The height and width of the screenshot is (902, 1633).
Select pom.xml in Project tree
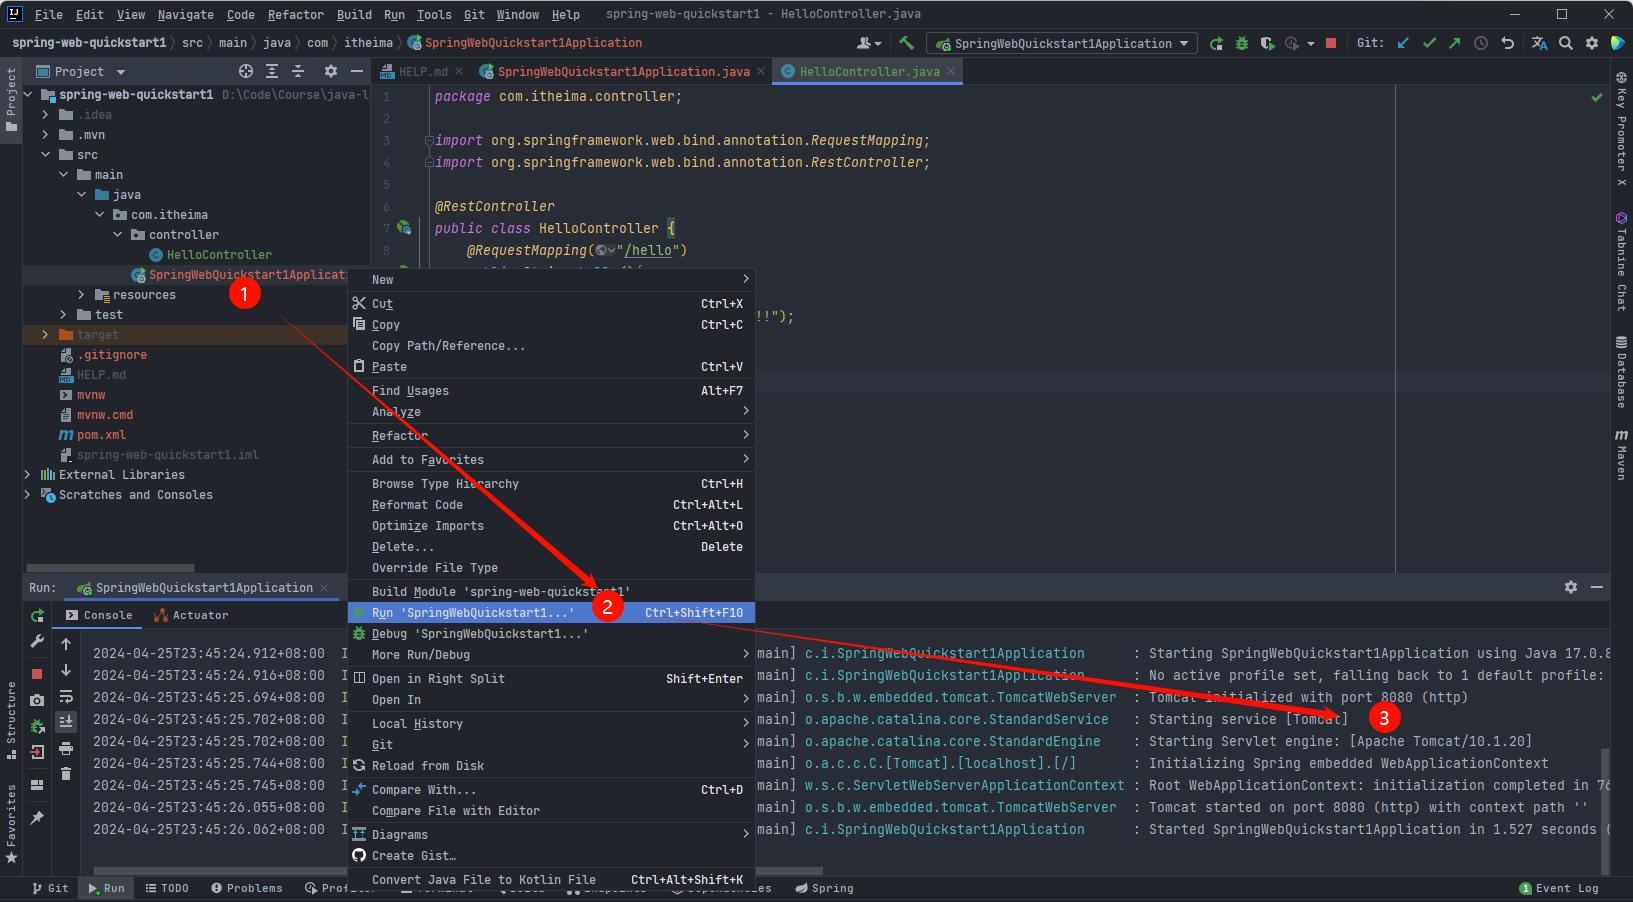(101, 435)
